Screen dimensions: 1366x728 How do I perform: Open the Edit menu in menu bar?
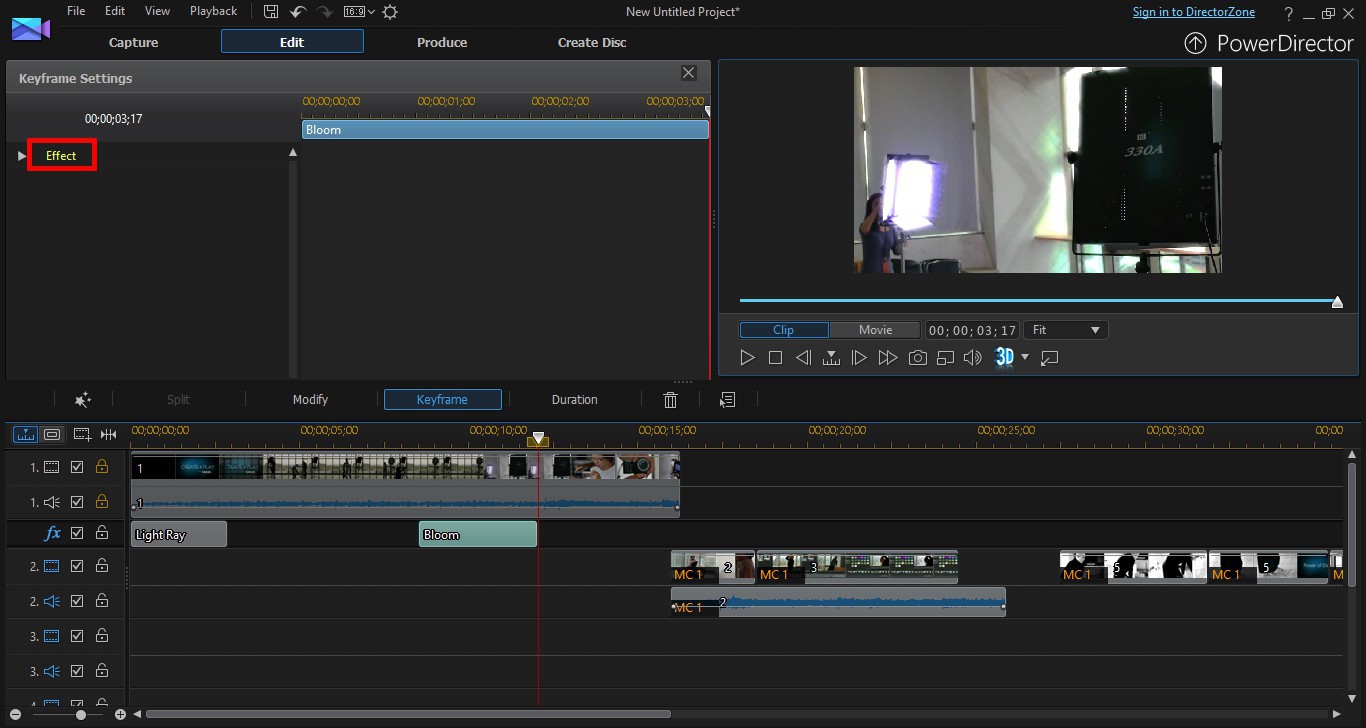click(x=115, y=11)
